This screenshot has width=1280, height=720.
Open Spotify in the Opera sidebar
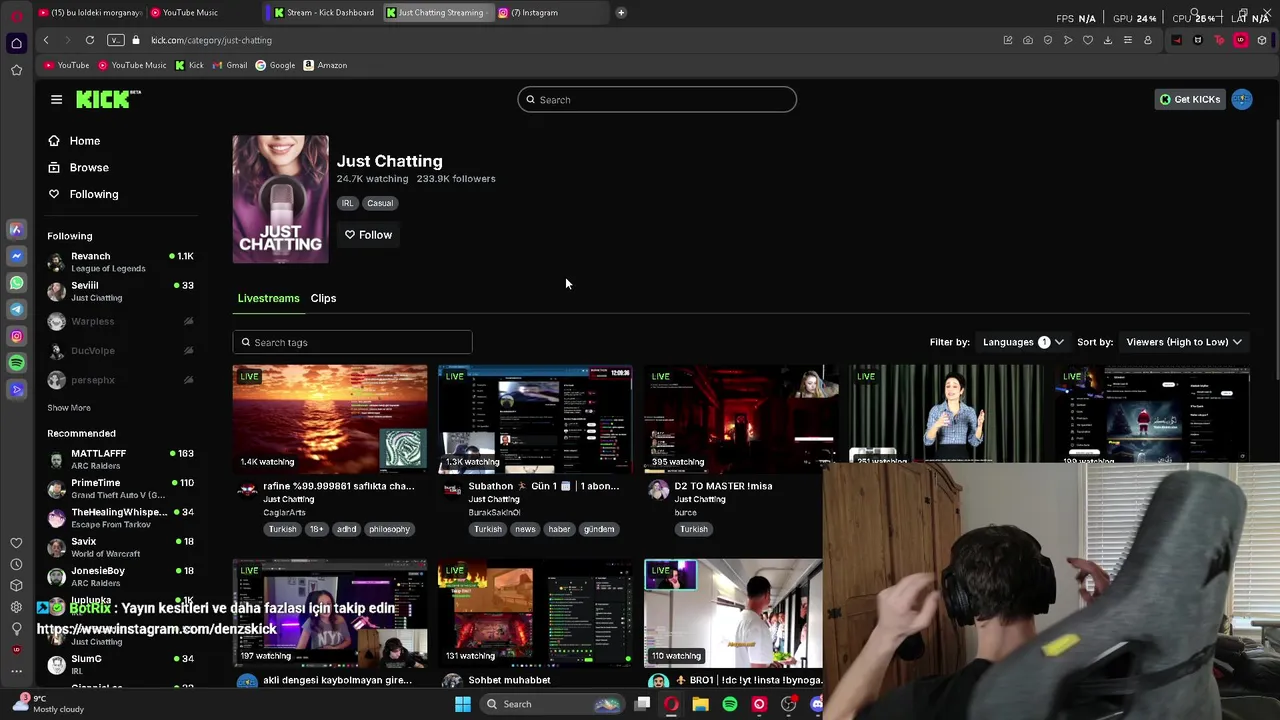(16, 363)
